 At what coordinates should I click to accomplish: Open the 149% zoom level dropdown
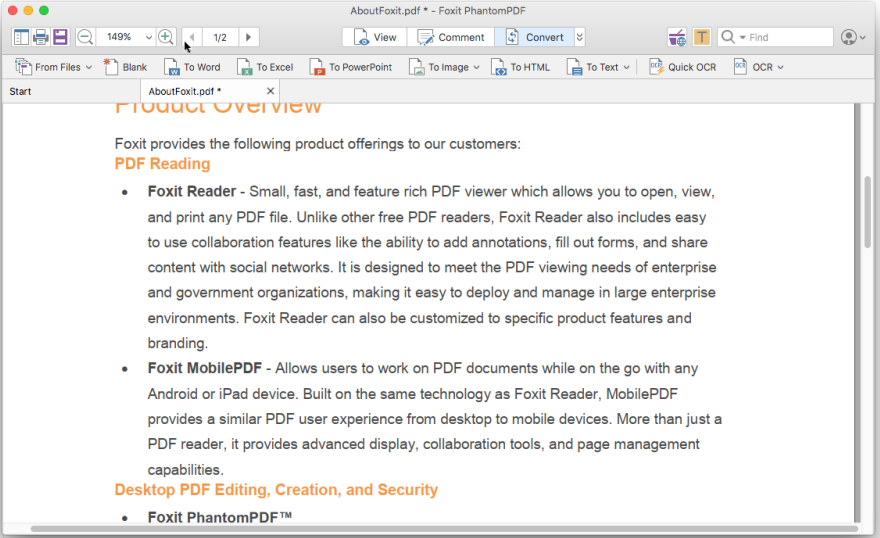148,38
